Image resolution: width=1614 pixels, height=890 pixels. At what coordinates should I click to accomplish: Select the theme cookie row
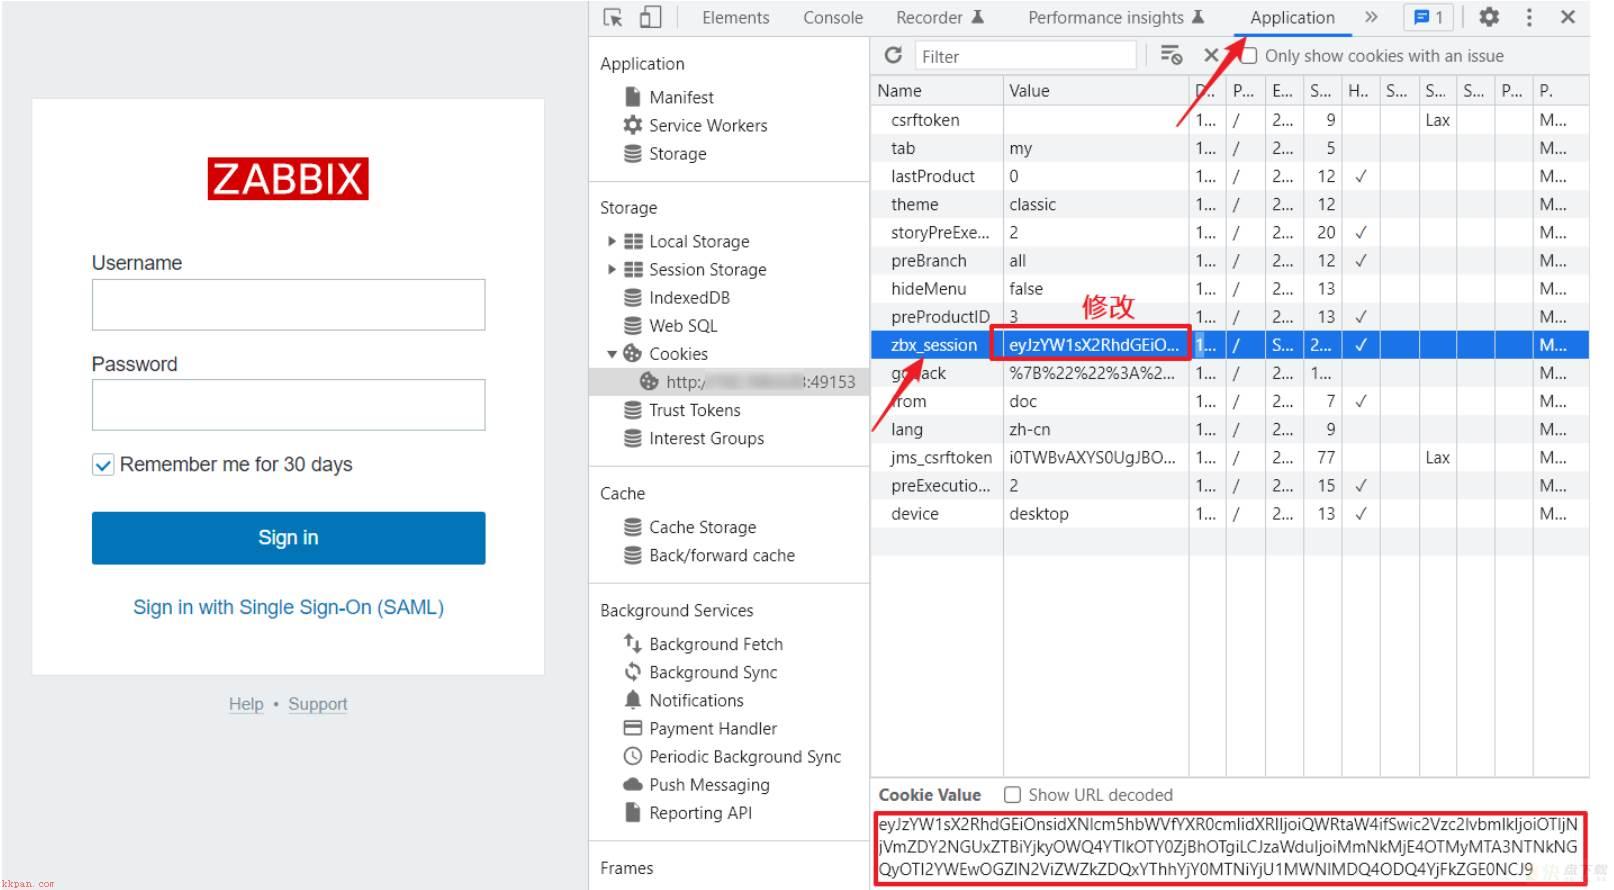pos(1229,204)
